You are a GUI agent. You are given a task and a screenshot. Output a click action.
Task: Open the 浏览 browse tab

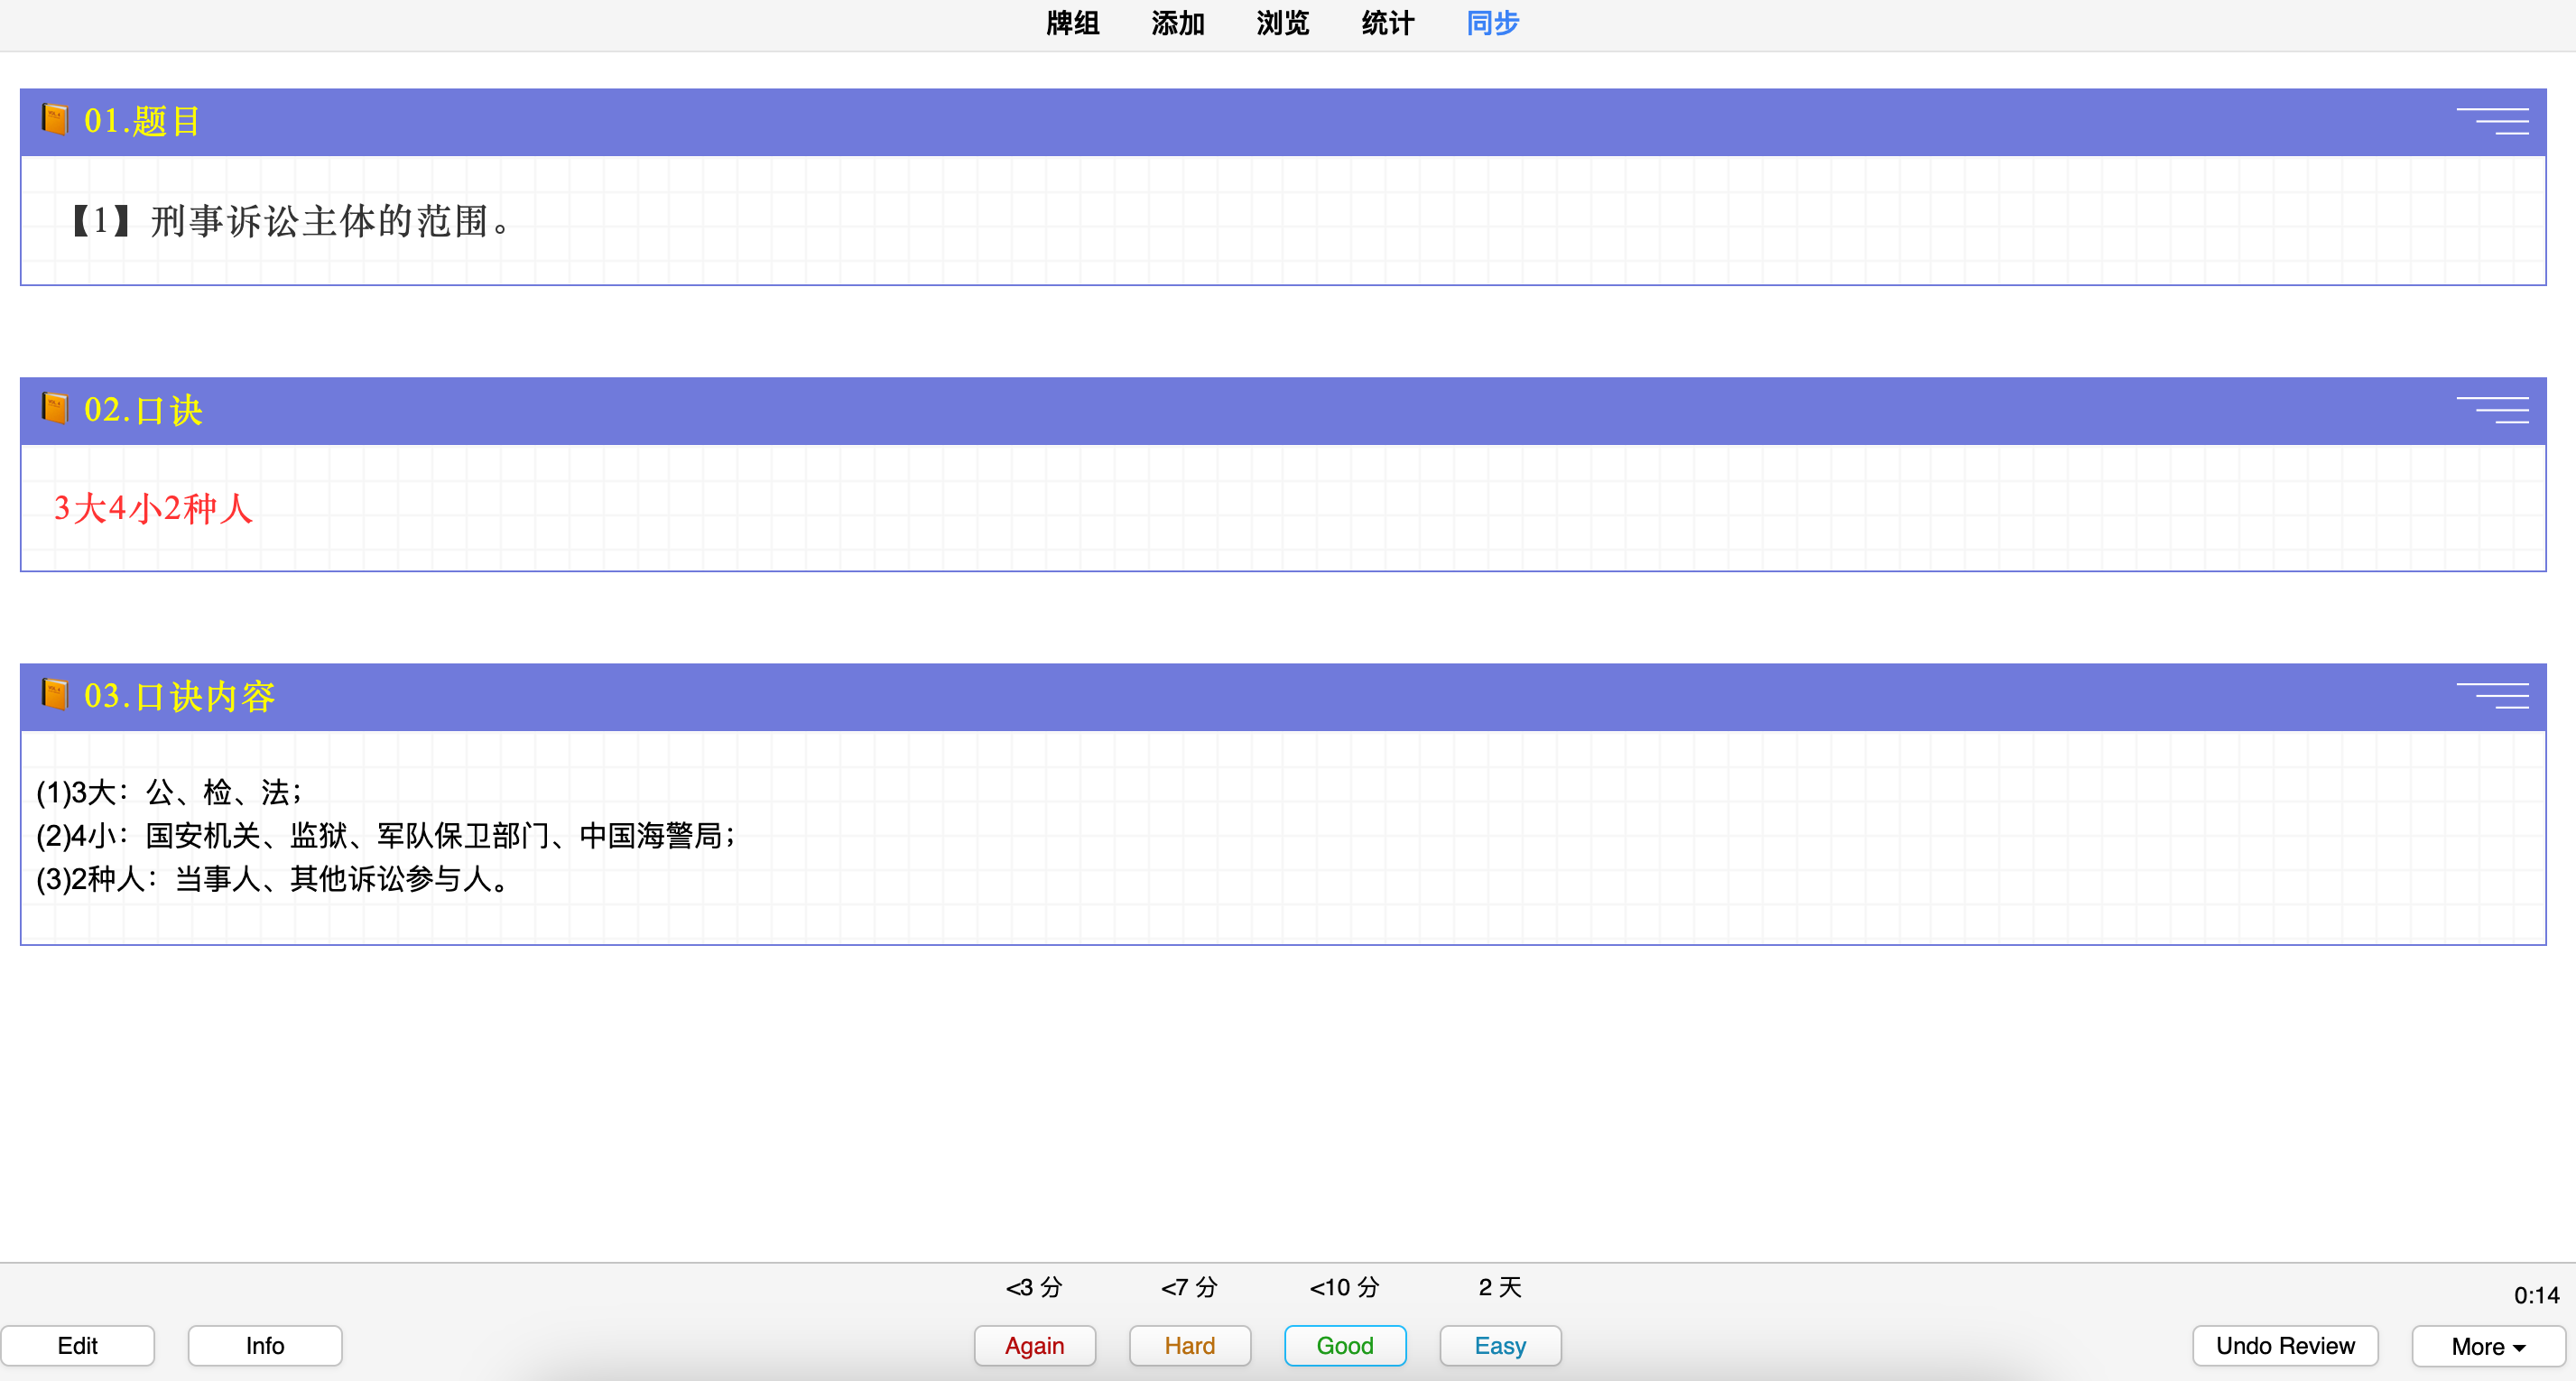[1282, 23]
